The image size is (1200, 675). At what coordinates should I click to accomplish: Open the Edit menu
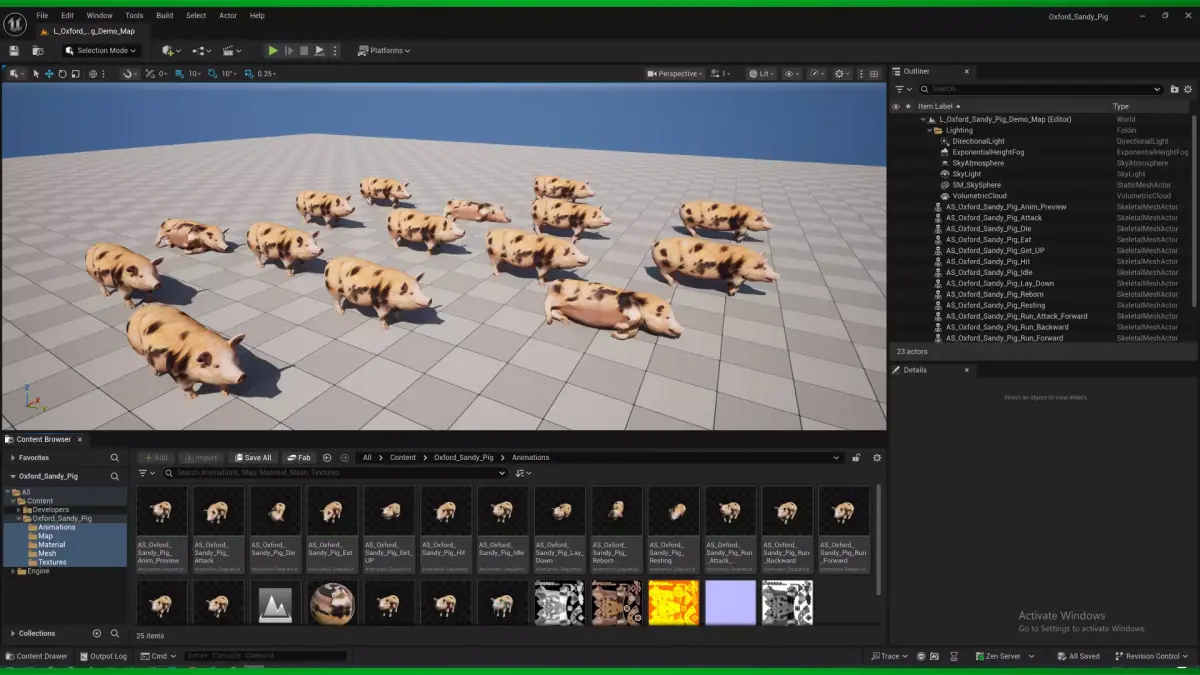pyautogui.click(x=67, y=16)
